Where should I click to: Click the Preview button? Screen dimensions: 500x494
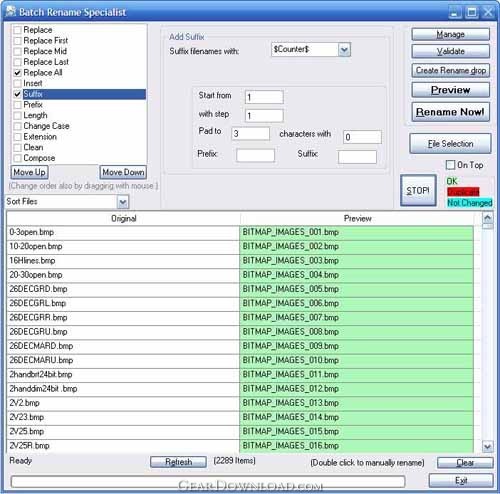click(450, 90)
